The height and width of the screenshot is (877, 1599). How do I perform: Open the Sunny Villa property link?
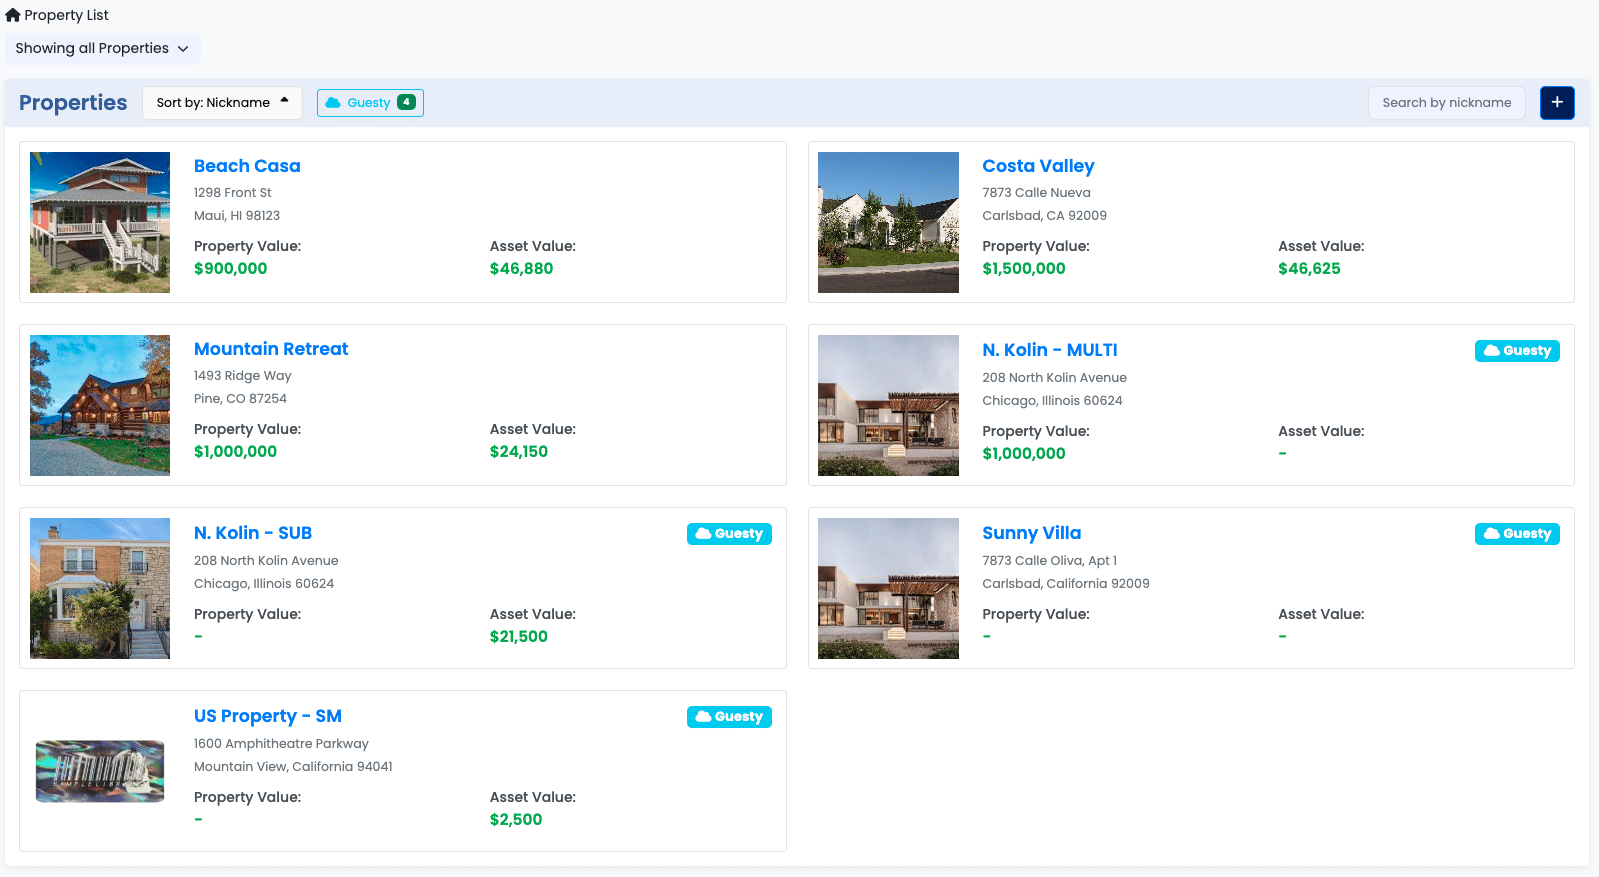(1032, 533)
